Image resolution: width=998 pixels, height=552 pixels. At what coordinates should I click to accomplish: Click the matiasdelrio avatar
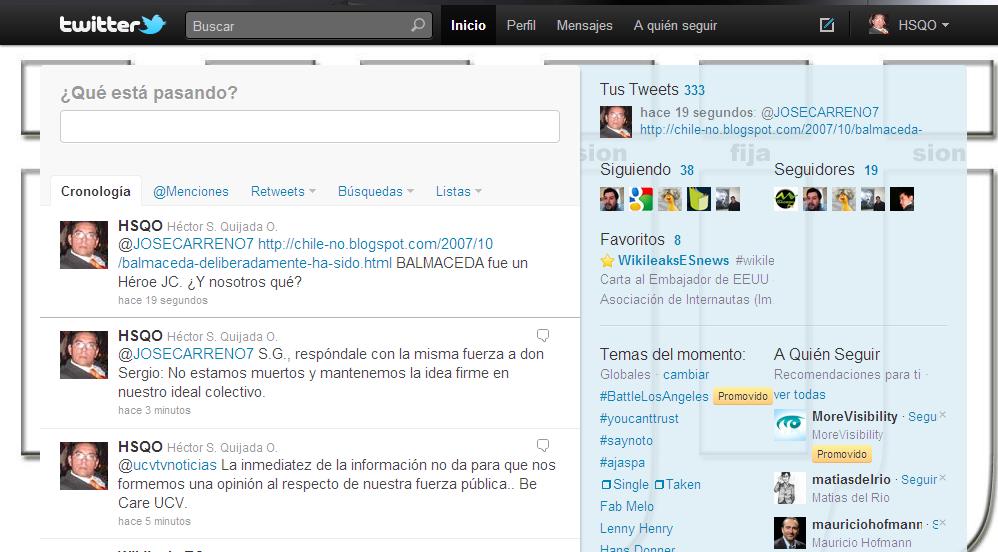[x=790, y=488]
